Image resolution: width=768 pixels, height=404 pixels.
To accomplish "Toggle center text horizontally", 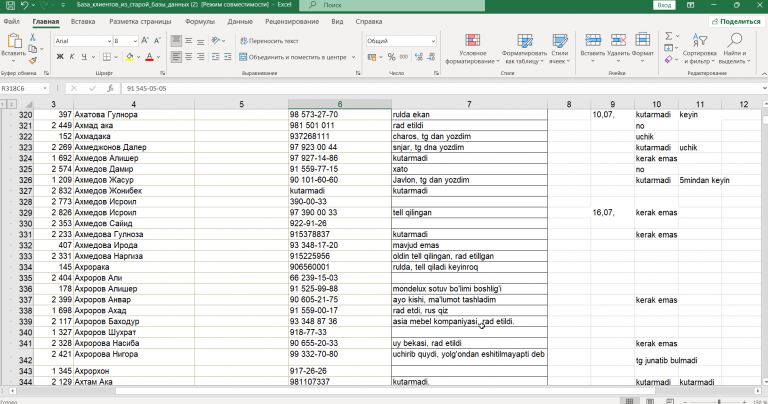I will 189,57.
